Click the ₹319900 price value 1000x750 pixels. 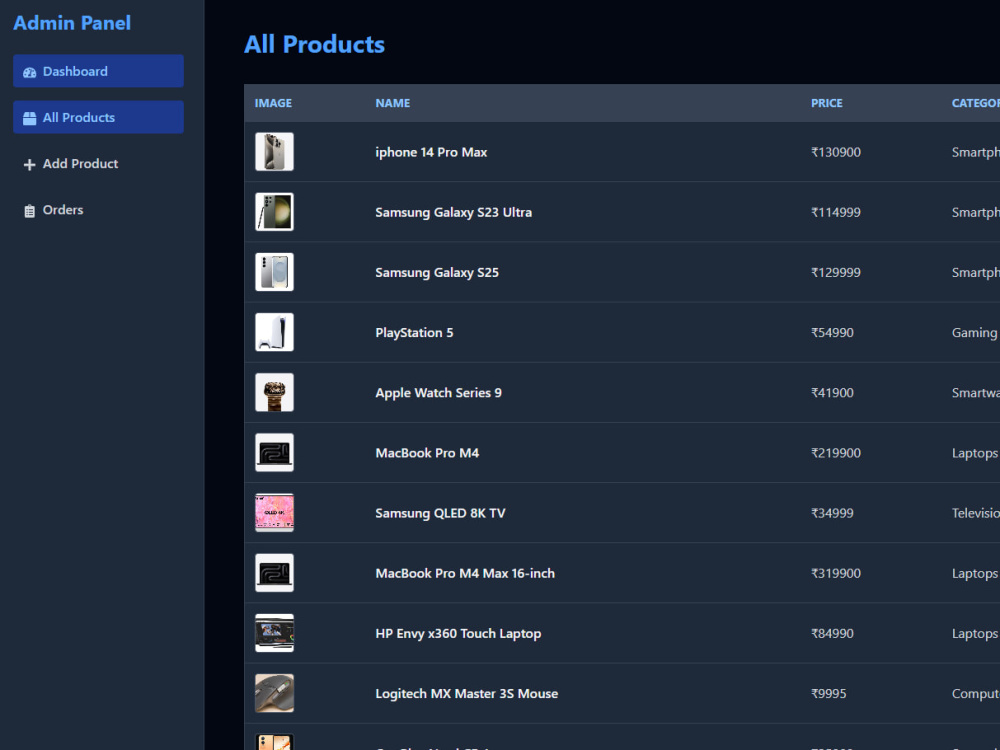[835, 573]
